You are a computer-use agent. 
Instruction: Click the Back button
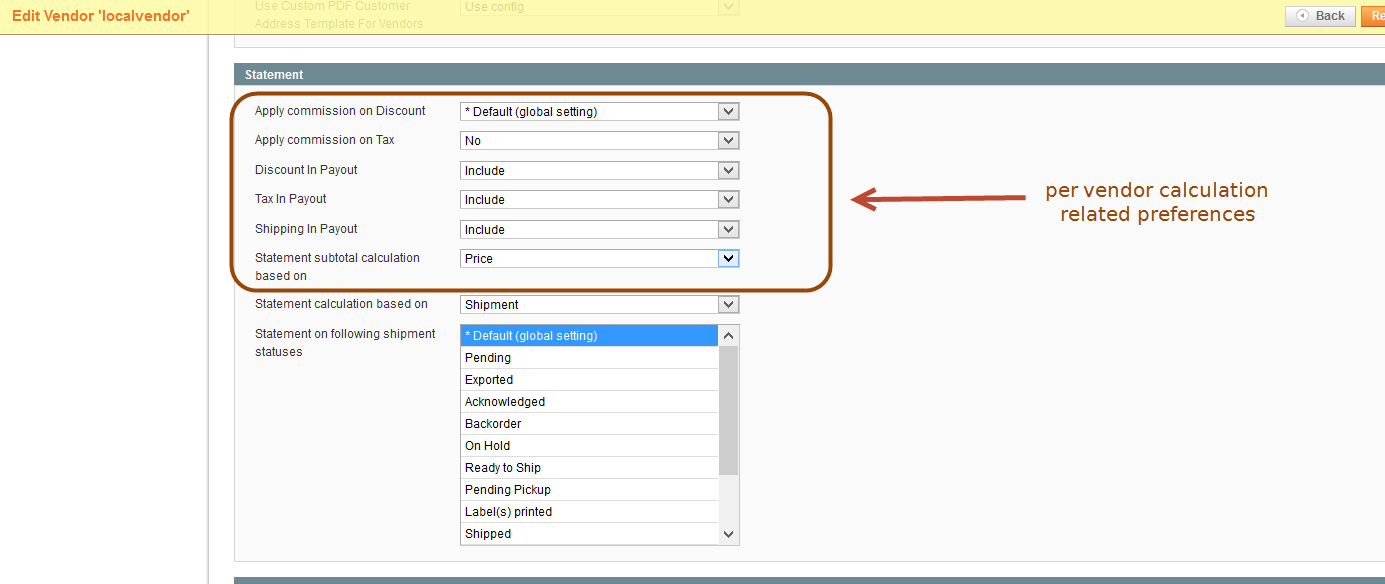[1320, 16]
